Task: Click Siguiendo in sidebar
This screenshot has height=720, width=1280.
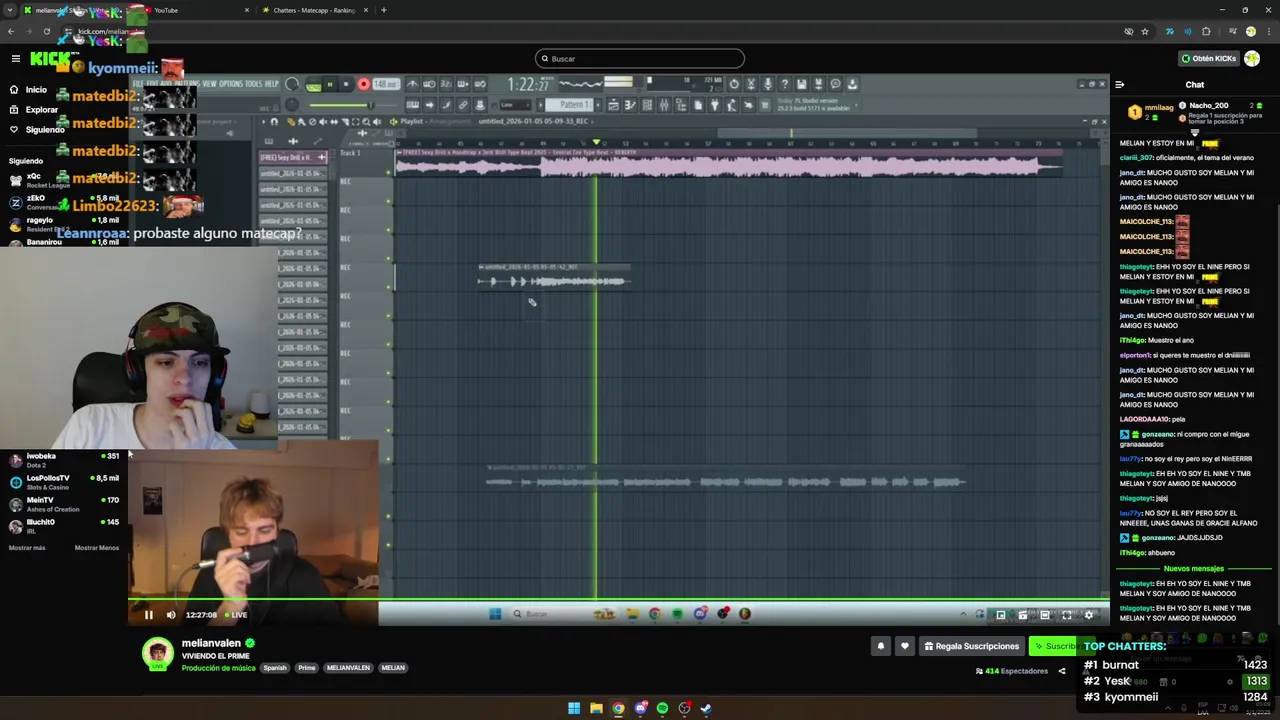Action: [45, 130]
